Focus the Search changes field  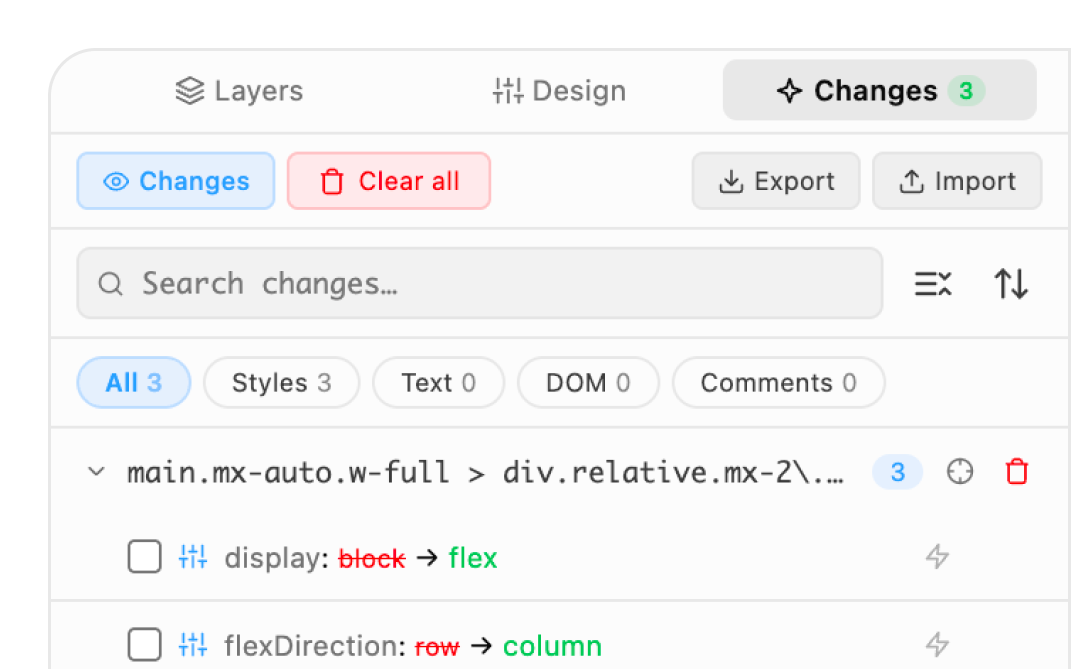coord(479,283)
